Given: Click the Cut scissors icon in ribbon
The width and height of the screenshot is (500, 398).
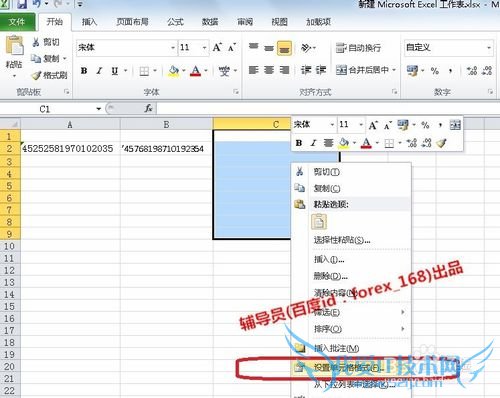Looking at the screenshot, I should (x=36, y=42).
